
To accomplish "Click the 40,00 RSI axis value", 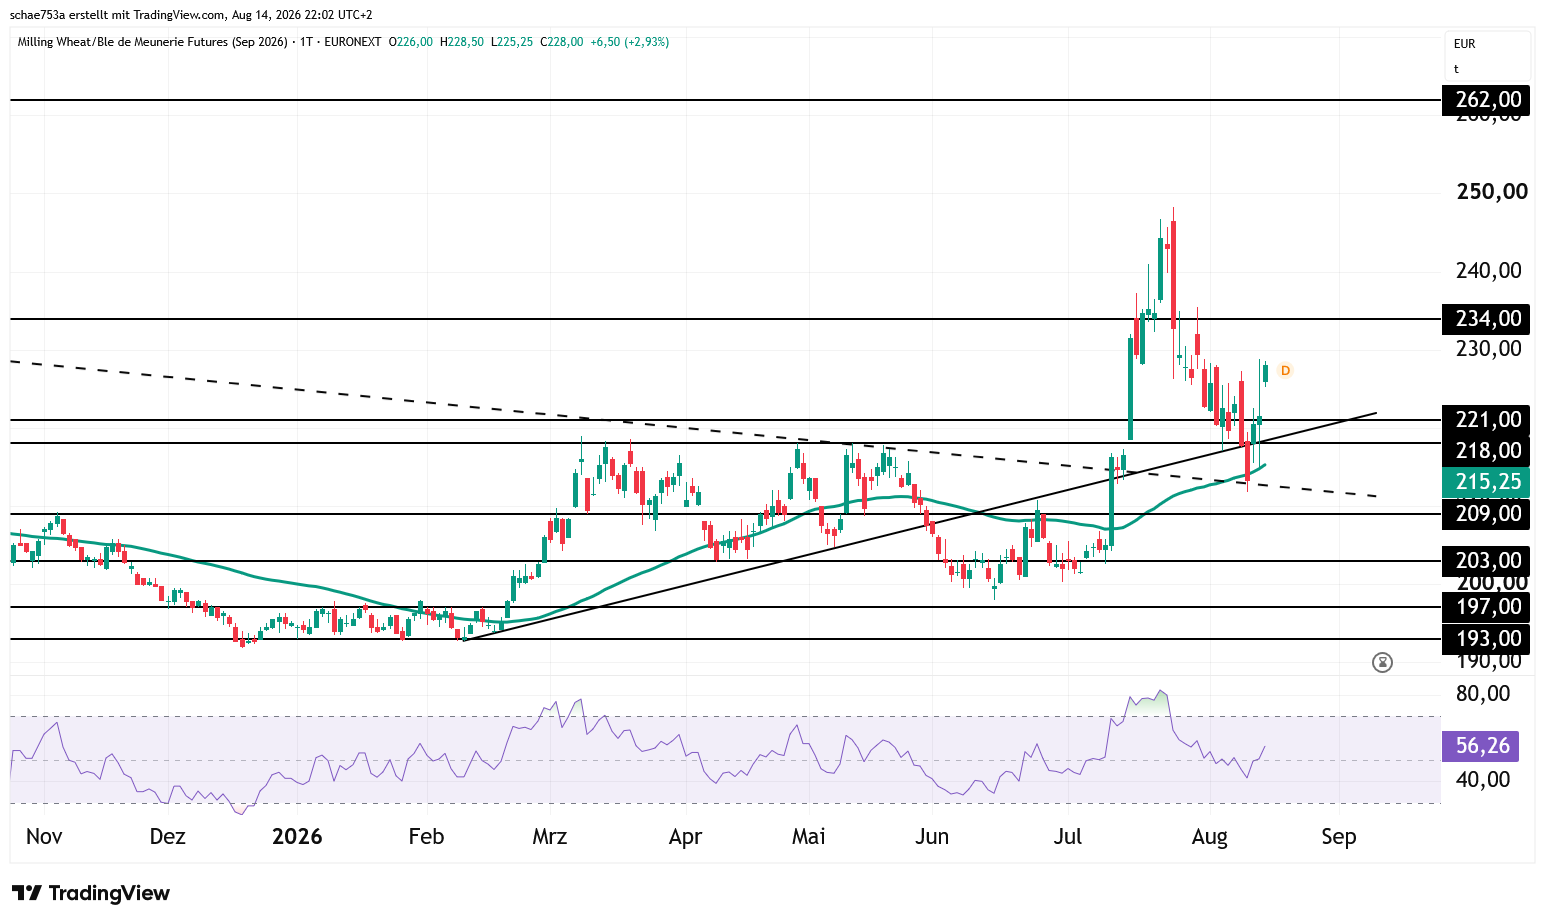I will (1483, 780).
